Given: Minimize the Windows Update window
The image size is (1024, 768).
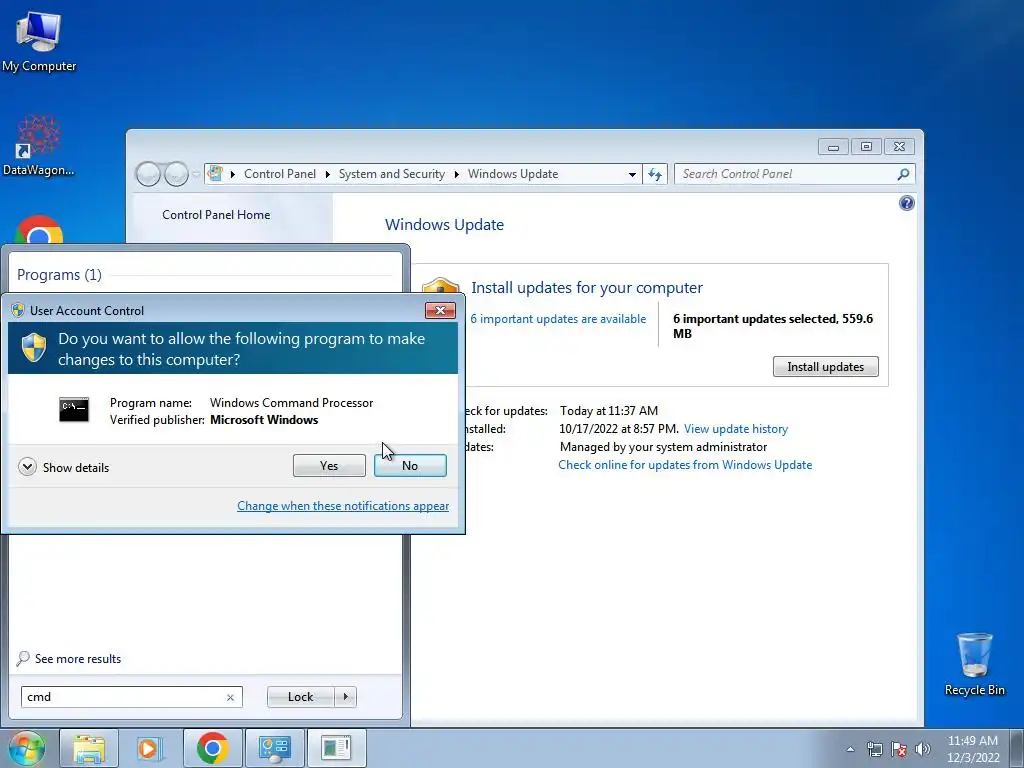Looking at the screenshot, I should pyautogui.click(x=833, y=147).
